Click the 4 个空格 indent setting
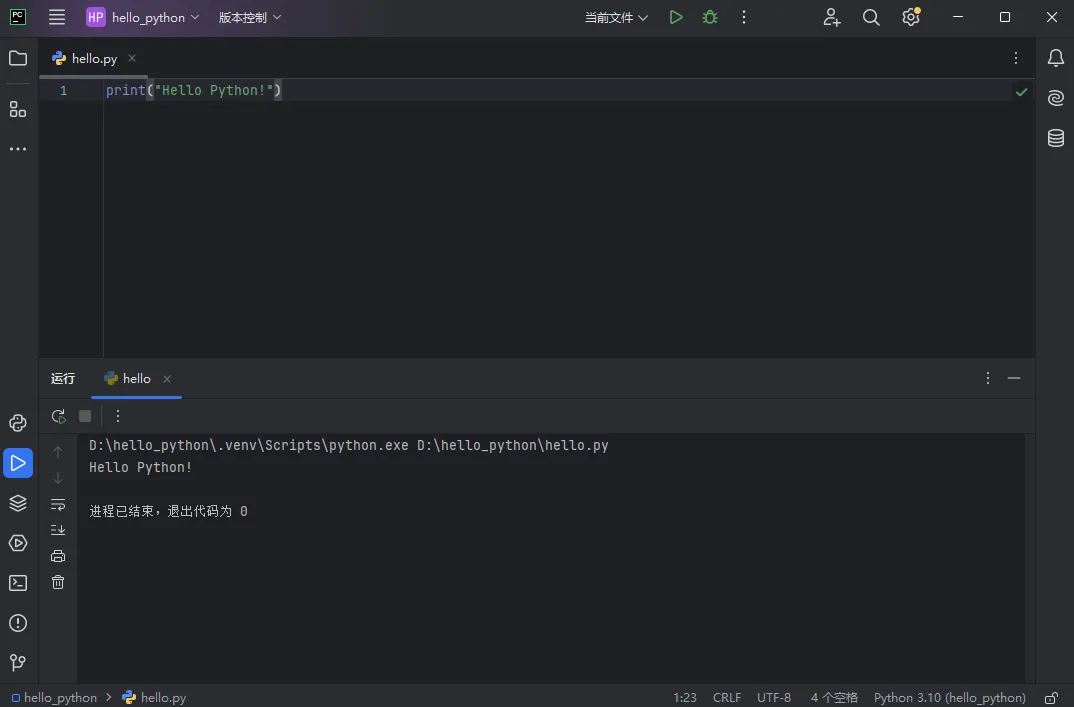This screenshot has width=1074, height=707. pyautogui.click(x=834, y=697)
